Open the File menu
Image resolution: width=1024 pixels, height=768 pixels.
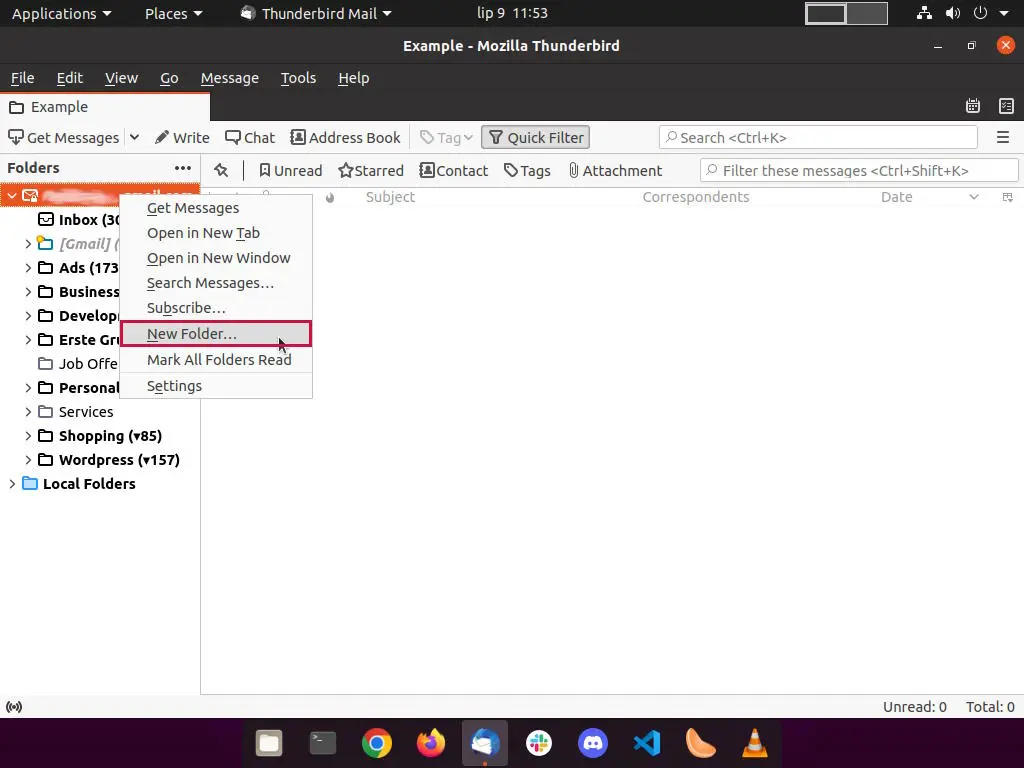22,78
